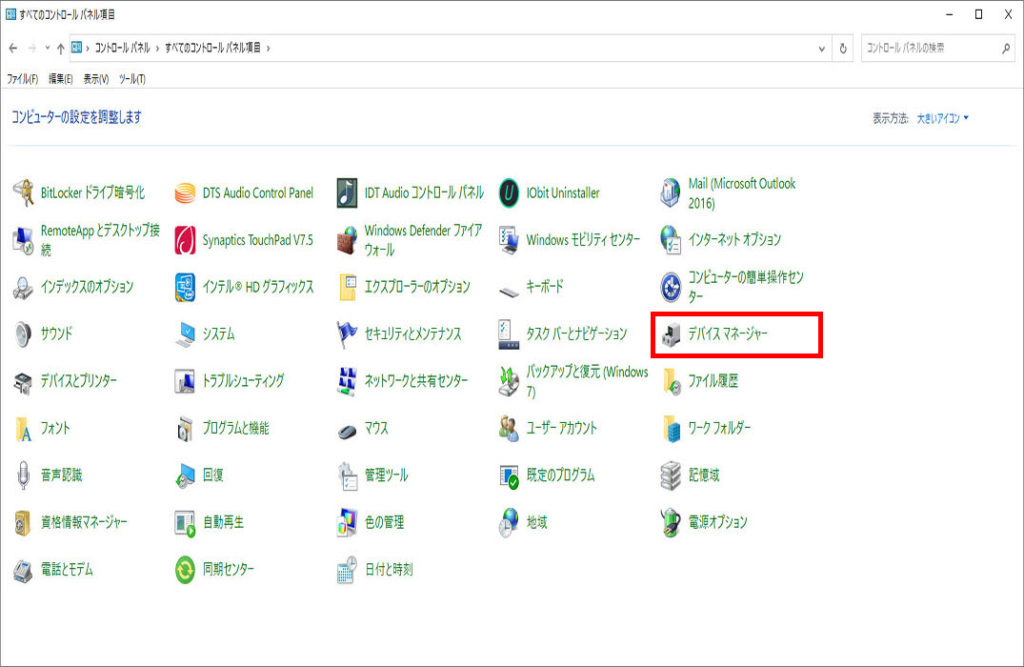The height and width of the screenshot is (667, 1024).
Task: Click the コントロール パネルの検索 search box
Action: click(x=930, y=48)
